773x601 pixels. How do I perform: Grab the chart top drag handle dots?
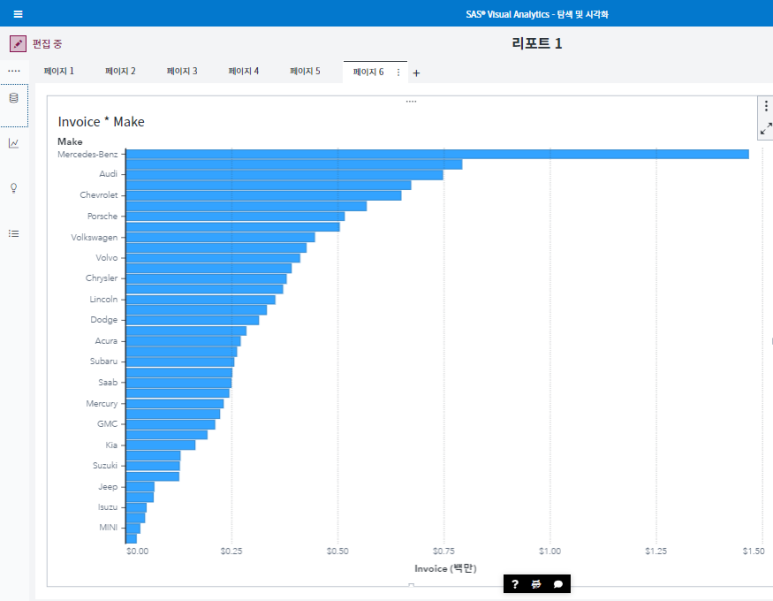pyautogui.click(x=411, y=102)
